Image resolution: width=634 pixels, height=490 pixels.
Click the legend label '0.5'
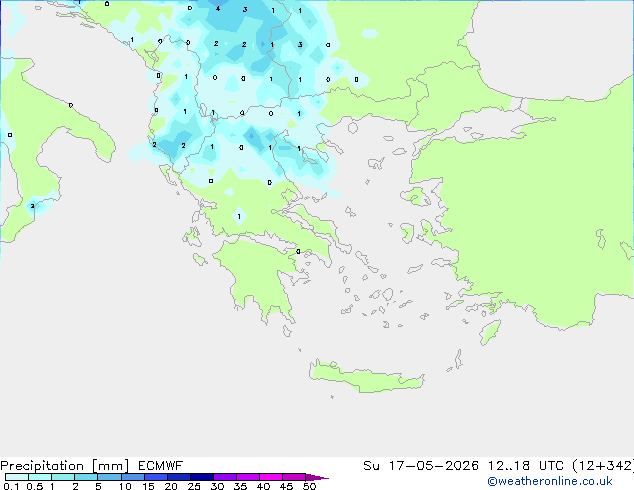tap(35, 486)
